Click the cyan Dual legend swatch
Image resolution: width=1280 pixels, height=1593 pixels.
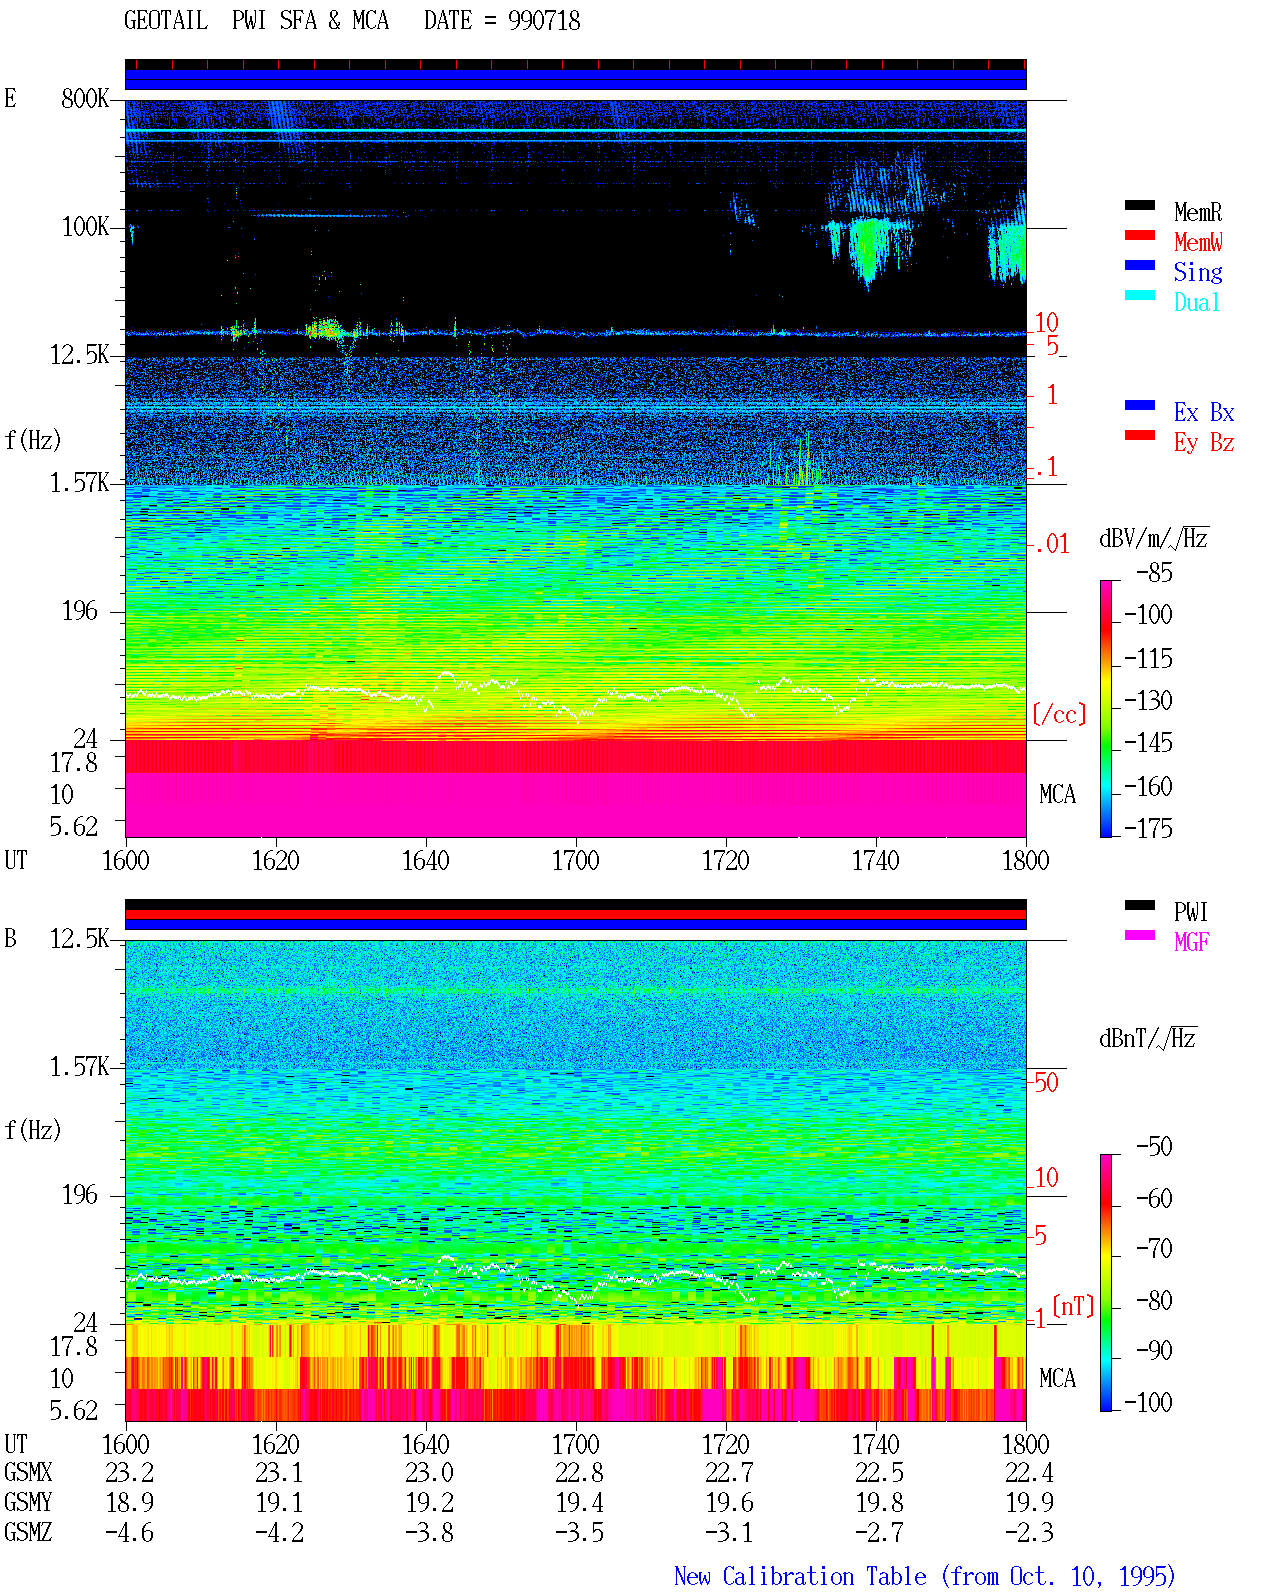tap(1140, 296)
